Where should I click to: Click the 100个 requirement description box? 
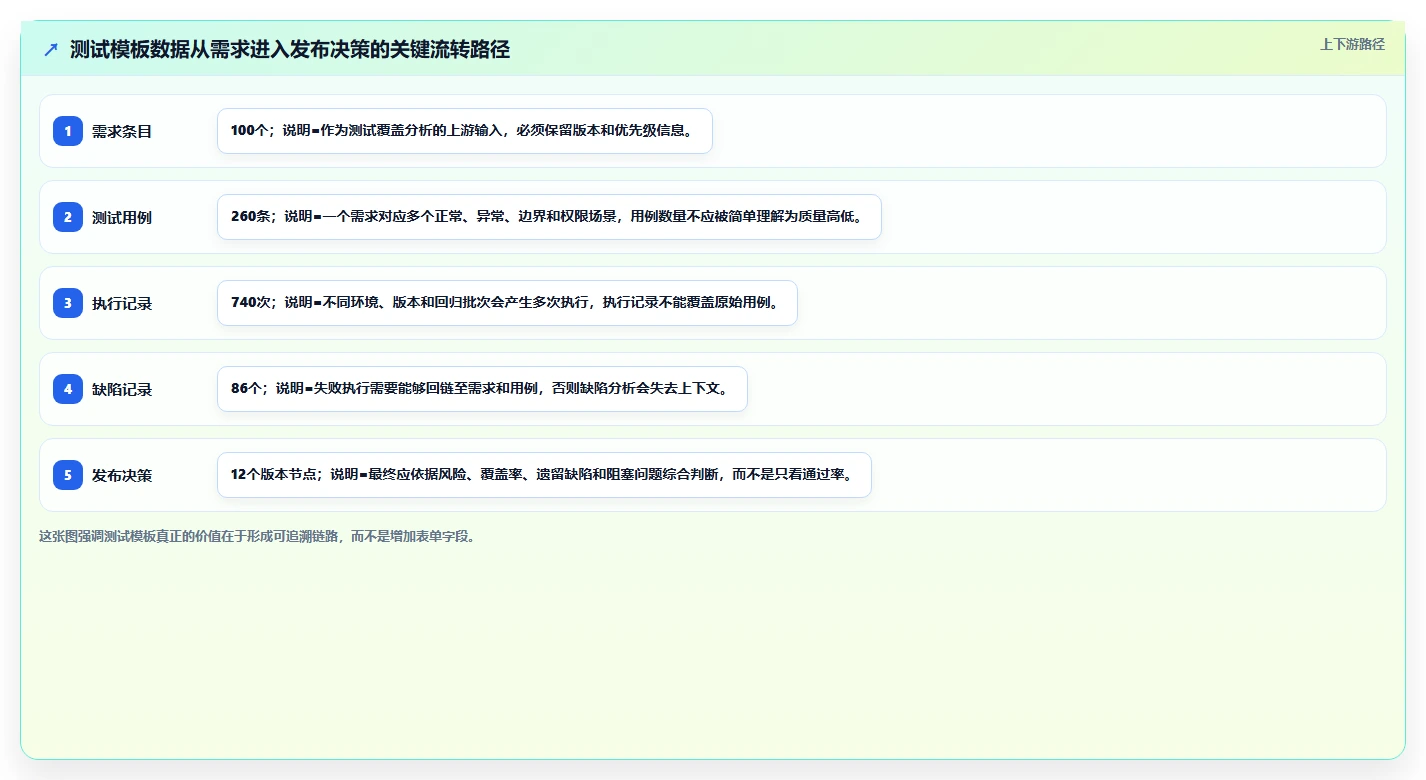pos(465,131)
